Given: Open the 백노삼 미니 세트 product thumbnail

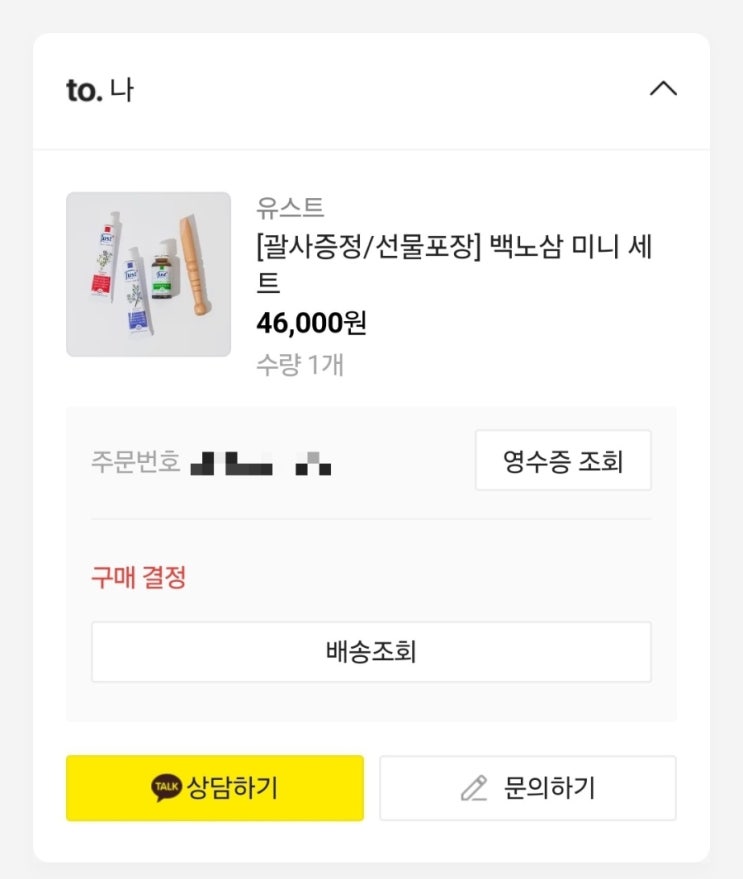Looking at the screenshot, I should click(148, 274).
